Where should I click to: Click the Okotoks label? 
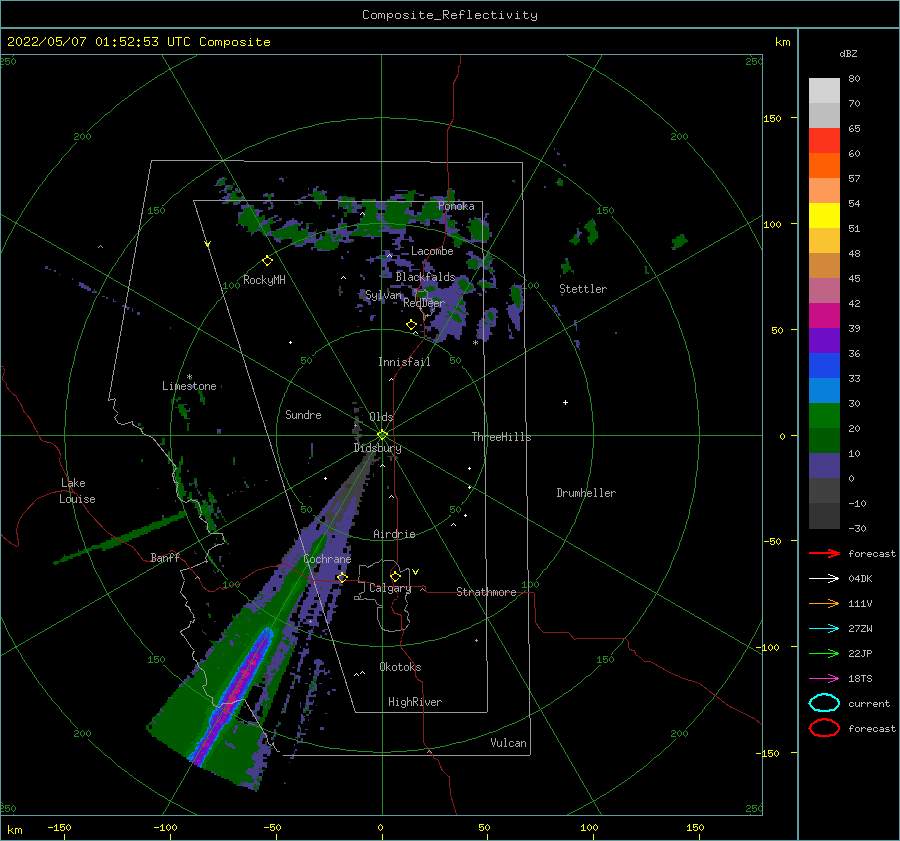[x=400, y=667]
